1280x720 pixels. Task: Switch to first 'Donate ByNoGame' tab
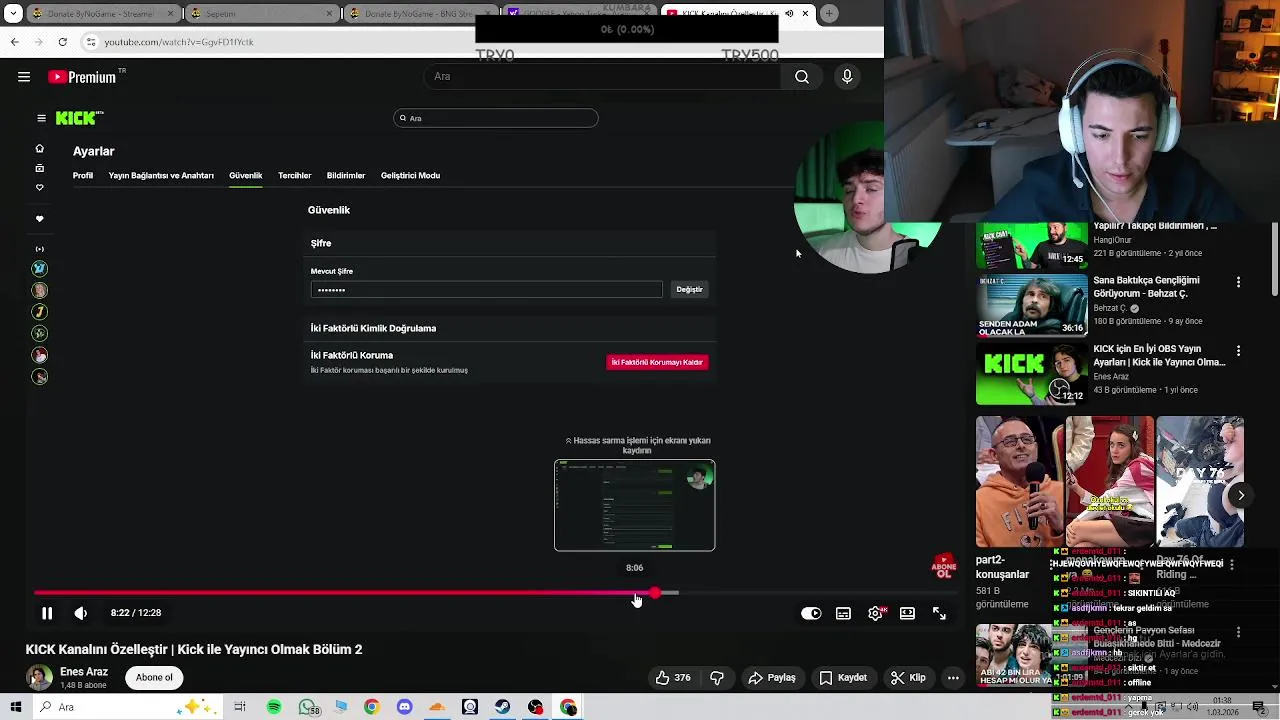click(100, 13)
